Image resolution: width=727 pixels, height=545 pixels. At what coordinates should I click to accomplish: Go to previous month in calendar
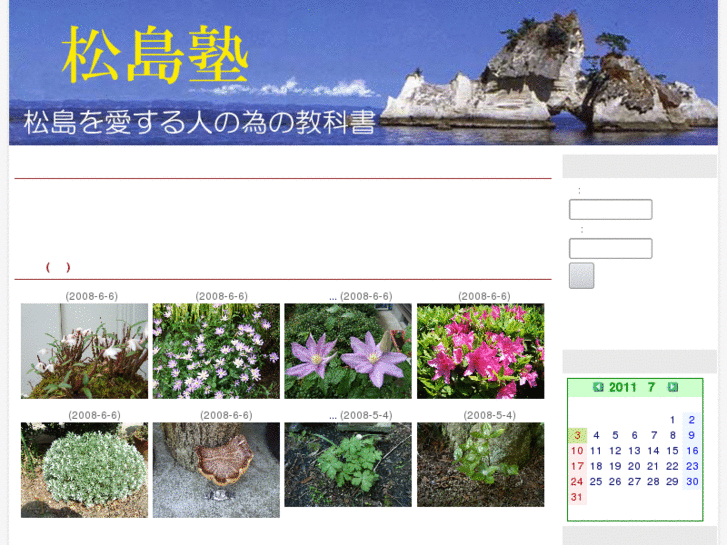(598, 387)
